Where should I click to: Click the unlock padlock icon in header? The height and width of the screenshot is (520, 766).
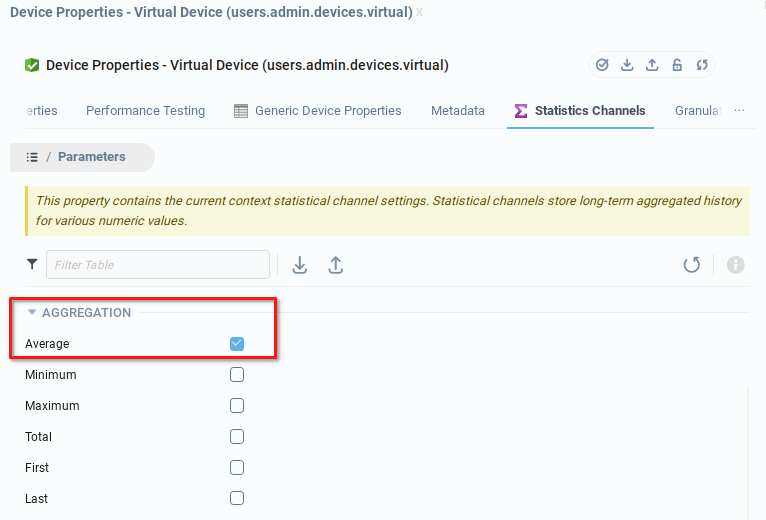pos(677,65)
